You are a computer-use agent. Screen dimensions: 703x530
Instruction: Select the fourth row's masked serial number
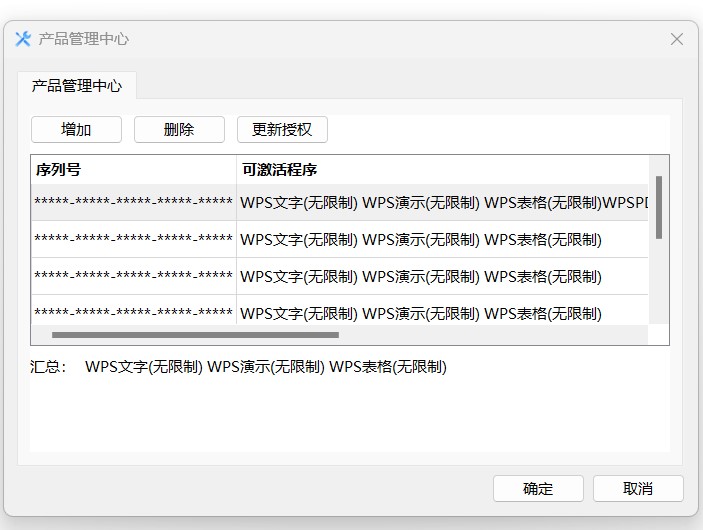click(x=133, y=313)
